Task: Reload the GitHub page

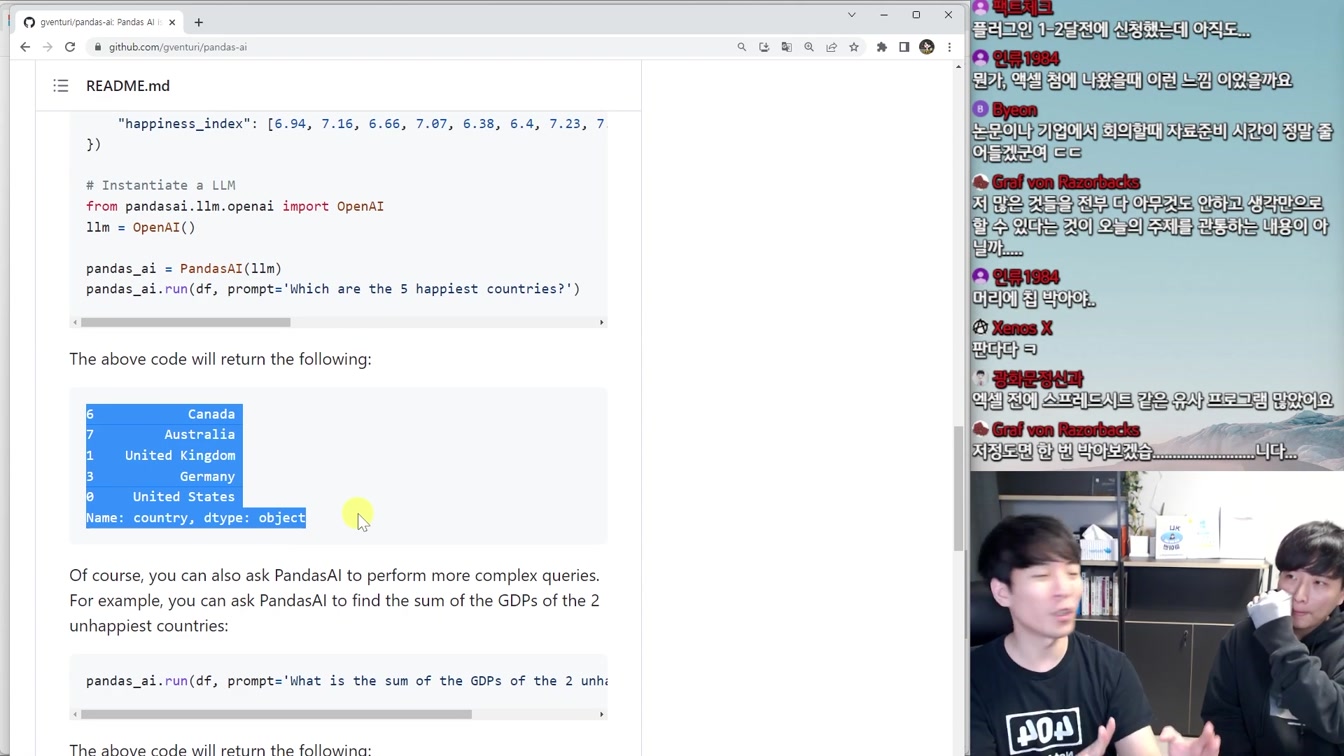Action: [70, 47]
